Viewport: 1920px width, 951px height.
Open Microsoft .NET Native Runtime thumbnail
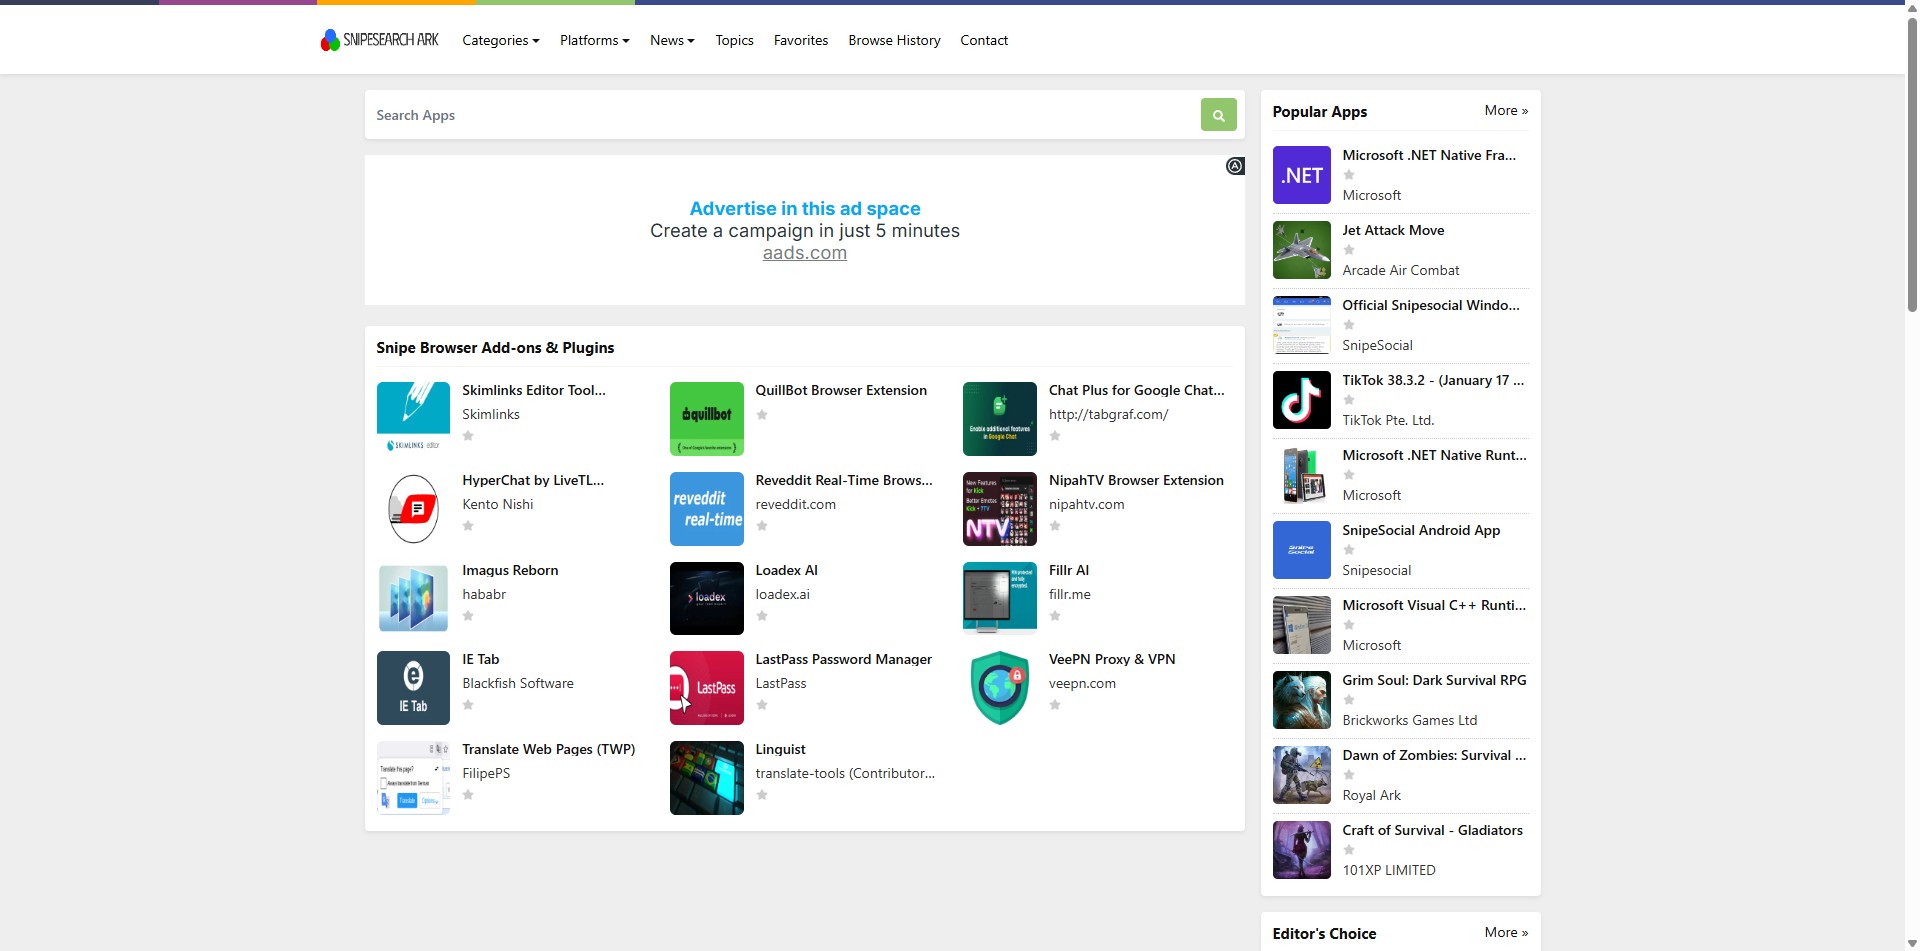pyautogui.click(x=1301, y=475)
